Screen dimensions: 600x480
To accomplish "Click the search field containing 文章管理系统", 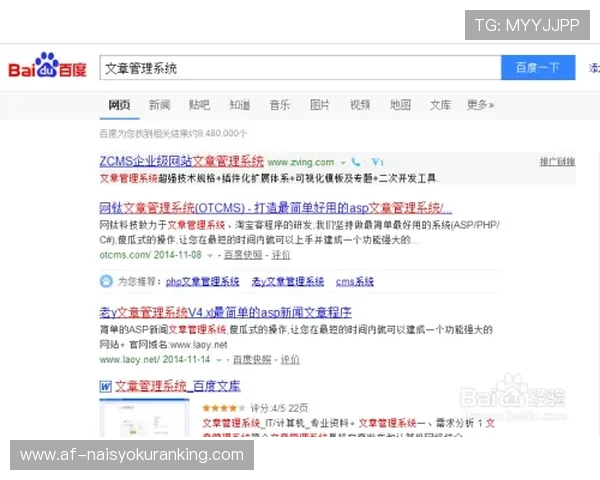I will 300,68.
